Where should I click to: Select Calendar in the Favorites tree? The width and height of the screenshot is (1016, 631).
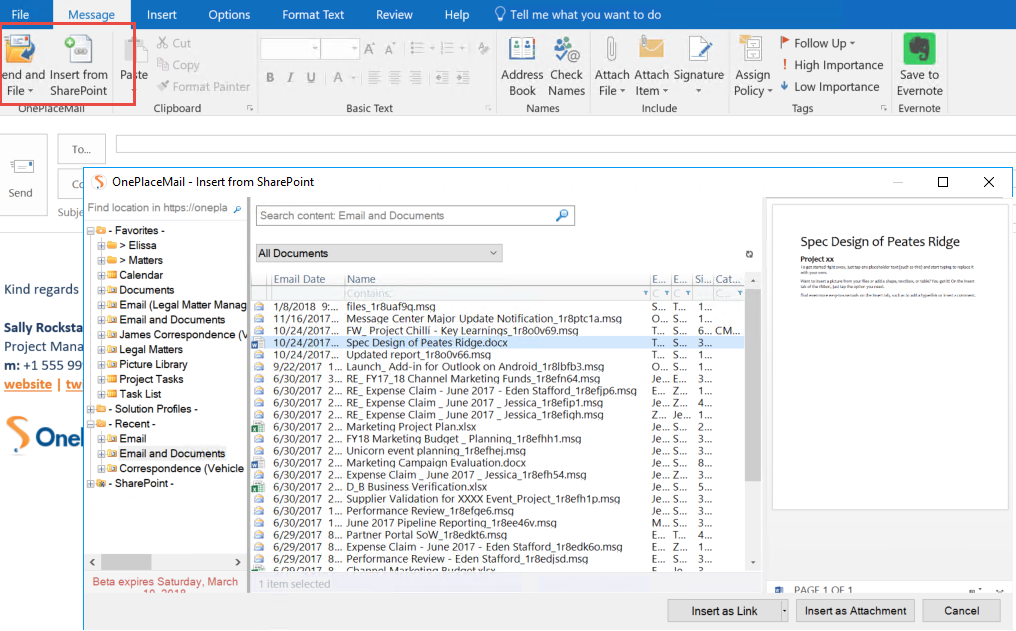(141, 275)
